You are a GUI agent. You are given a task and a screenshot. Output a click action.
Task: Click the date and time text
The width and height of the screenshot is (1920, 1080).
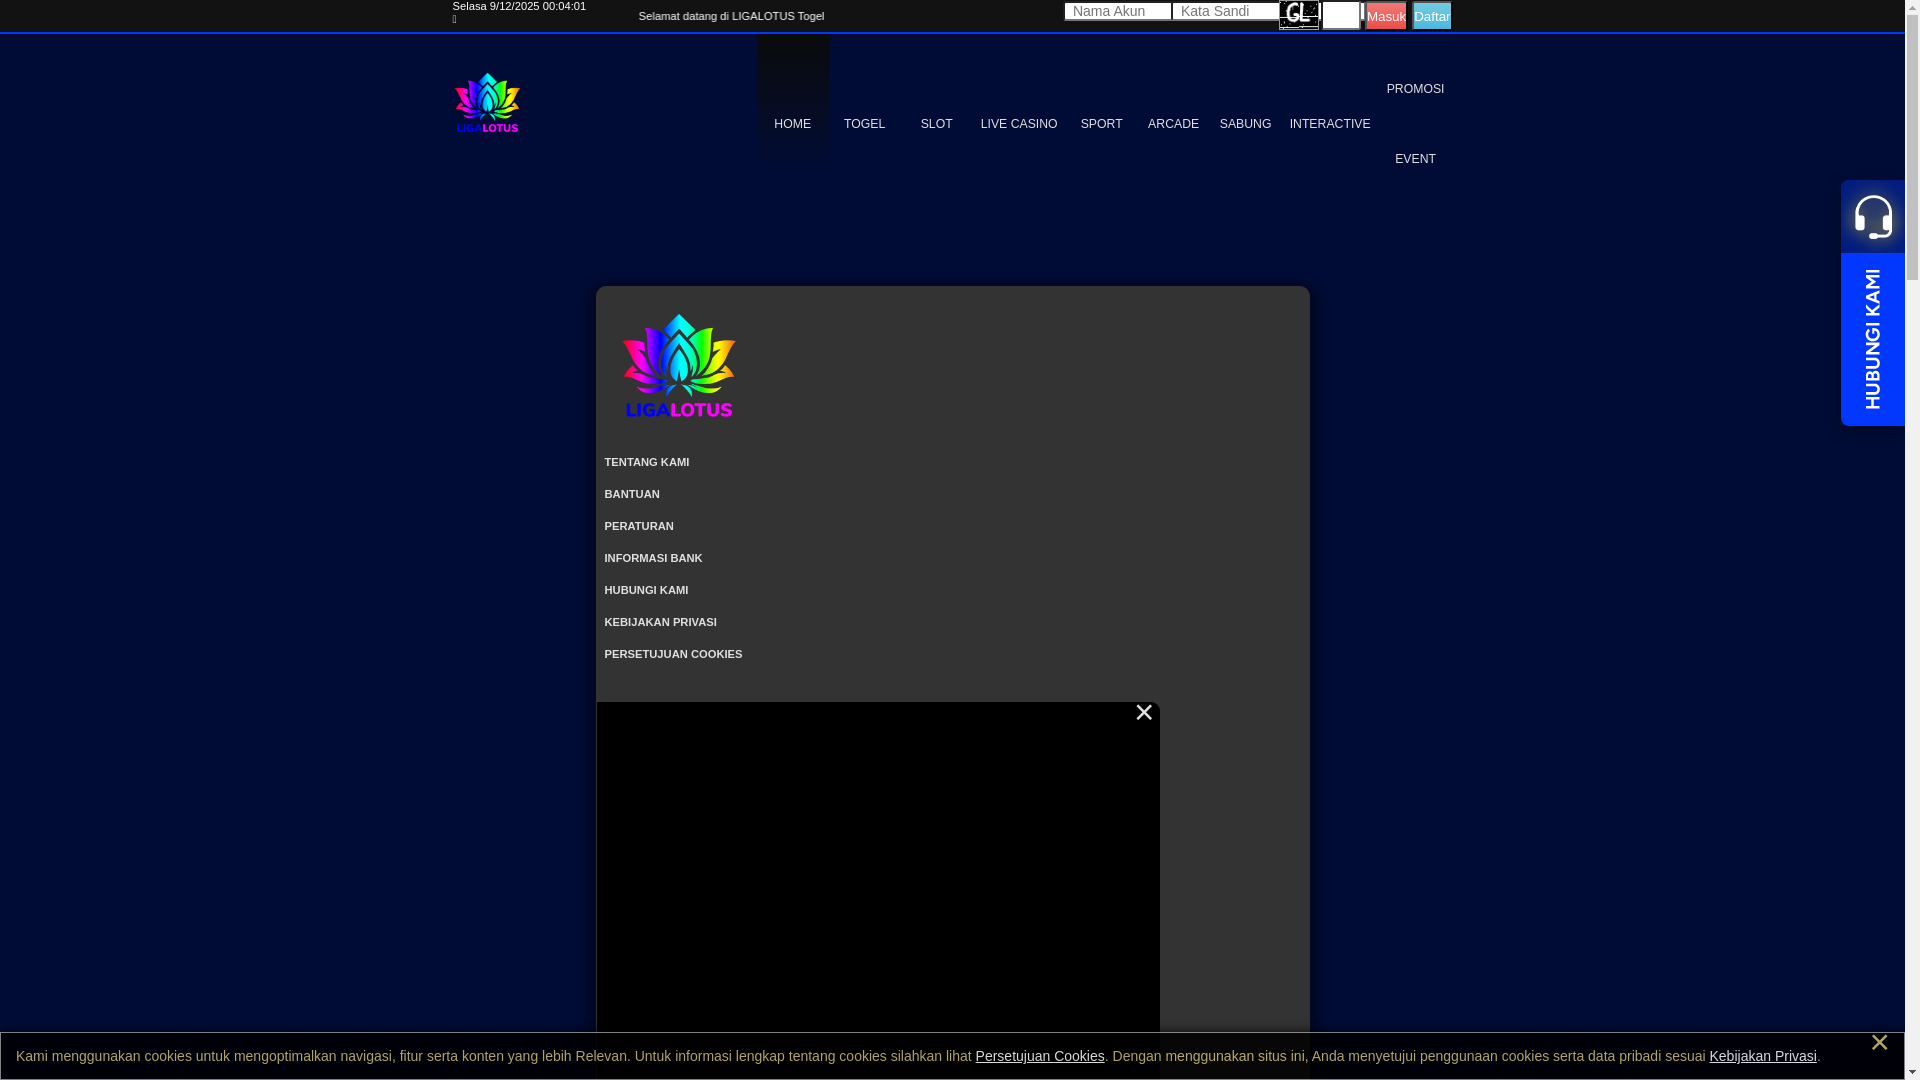pyautogui.click(x=519, y=6)
